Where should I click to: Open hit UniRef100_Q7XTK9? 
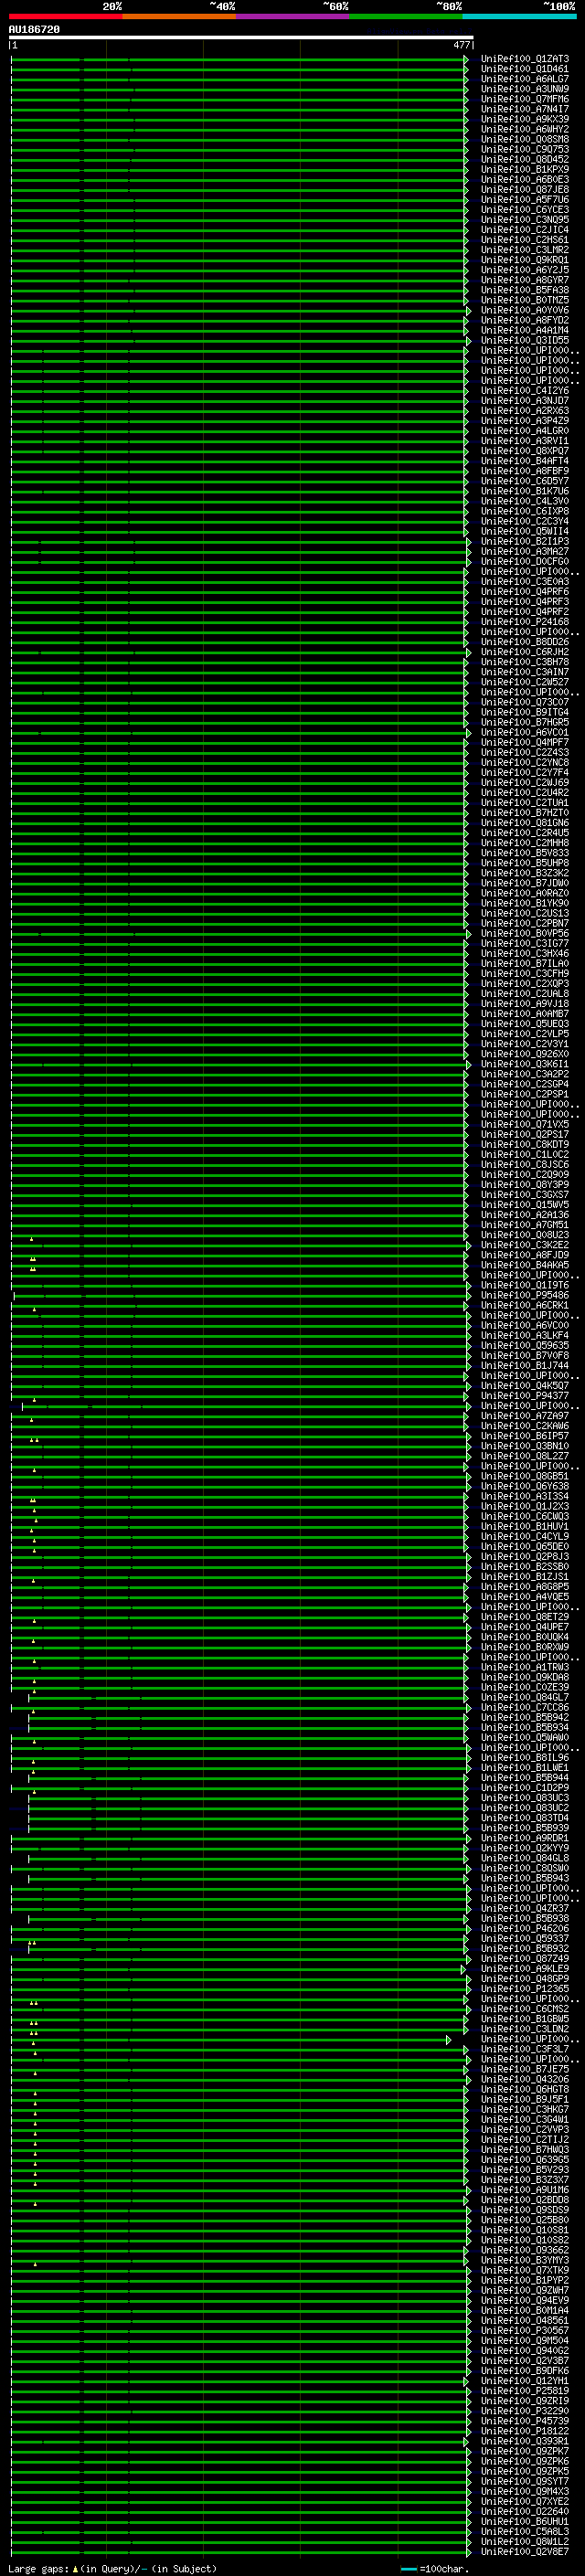(525, 2271)
